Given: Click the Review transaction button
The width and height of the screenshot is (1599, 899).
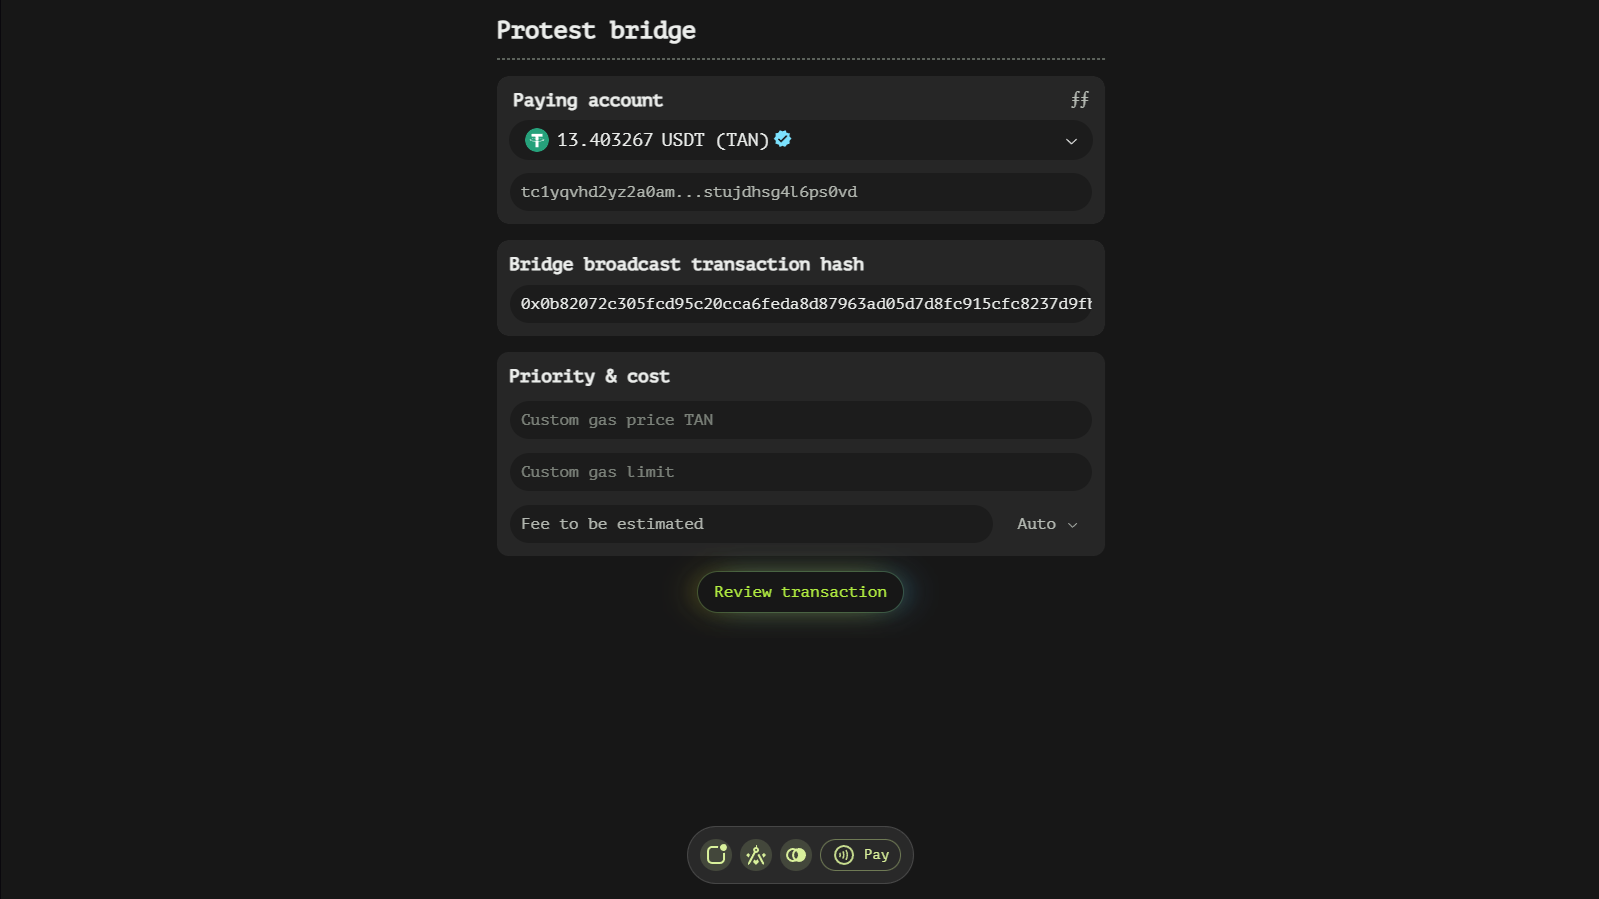Looking at the screenshot, I should [800, 592].
